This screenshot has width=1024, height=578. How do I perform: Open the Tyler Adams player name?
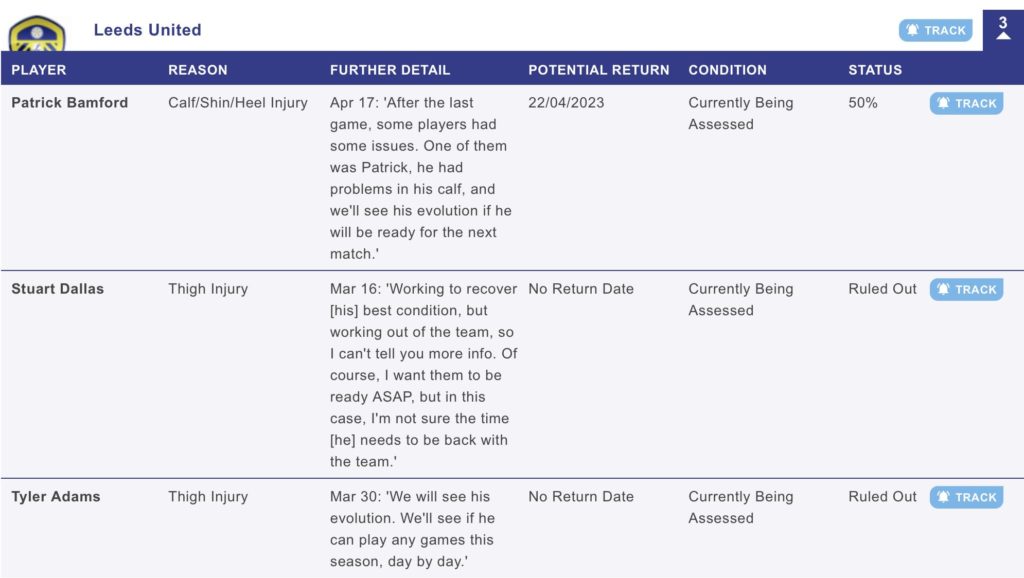(56, 496)
